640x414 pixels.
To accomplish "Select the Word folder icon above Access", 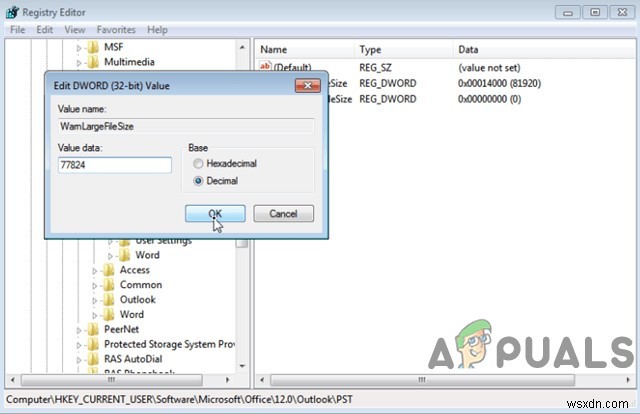I will point(124,255).
